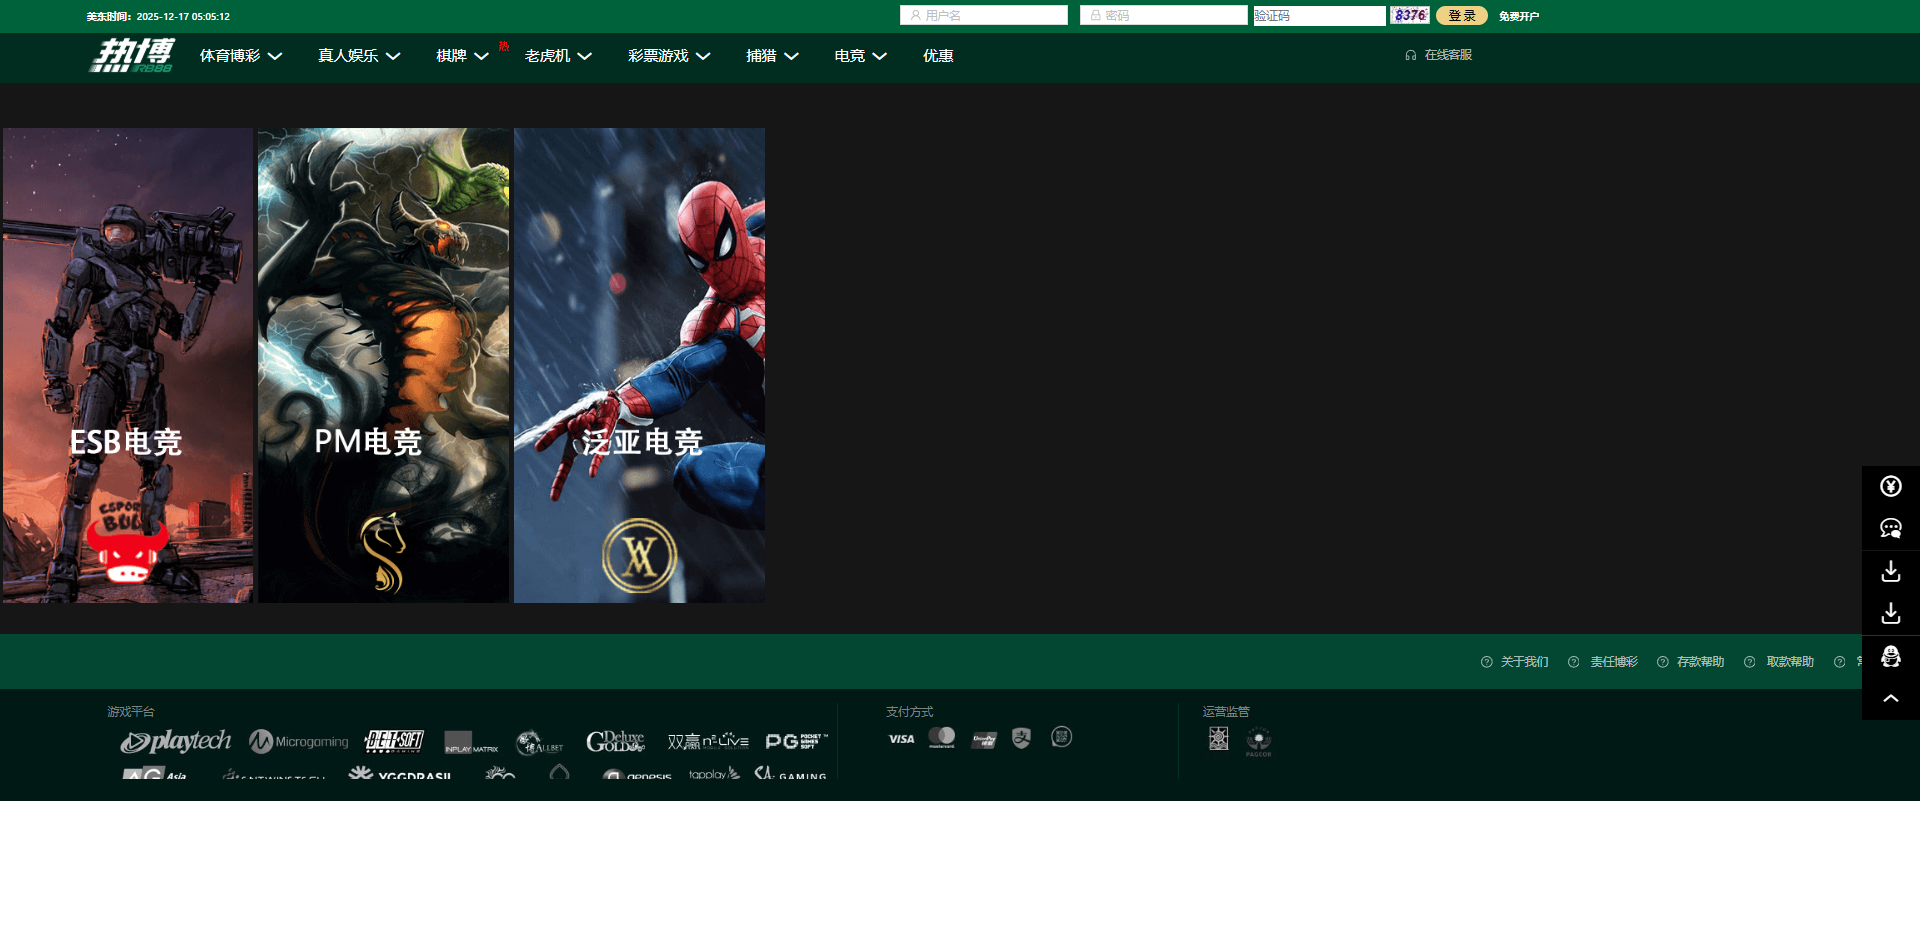Image resolution: width=1920 pixels, height=927 pixels.
Task: Expand the 真人娱乐 dropdown chevron
Action: click(x=393, y=56)
